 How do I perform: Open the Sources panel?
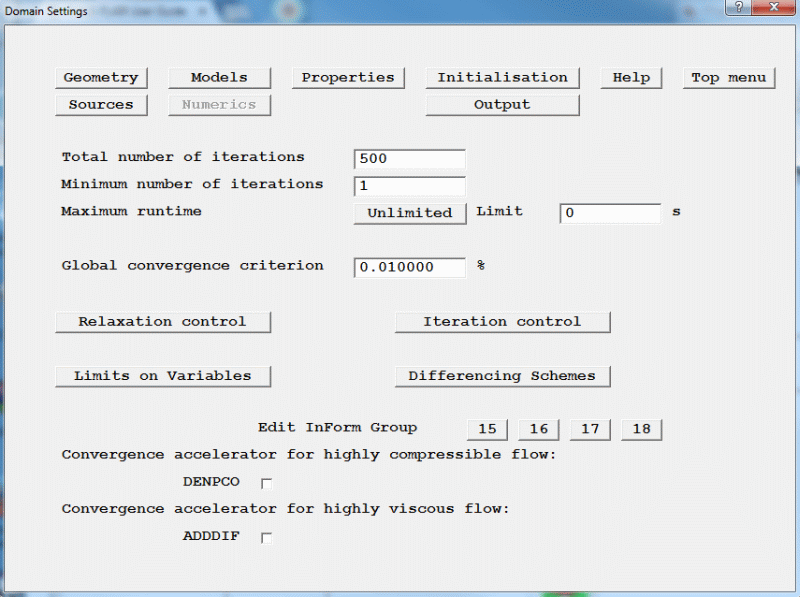[101, 105]
